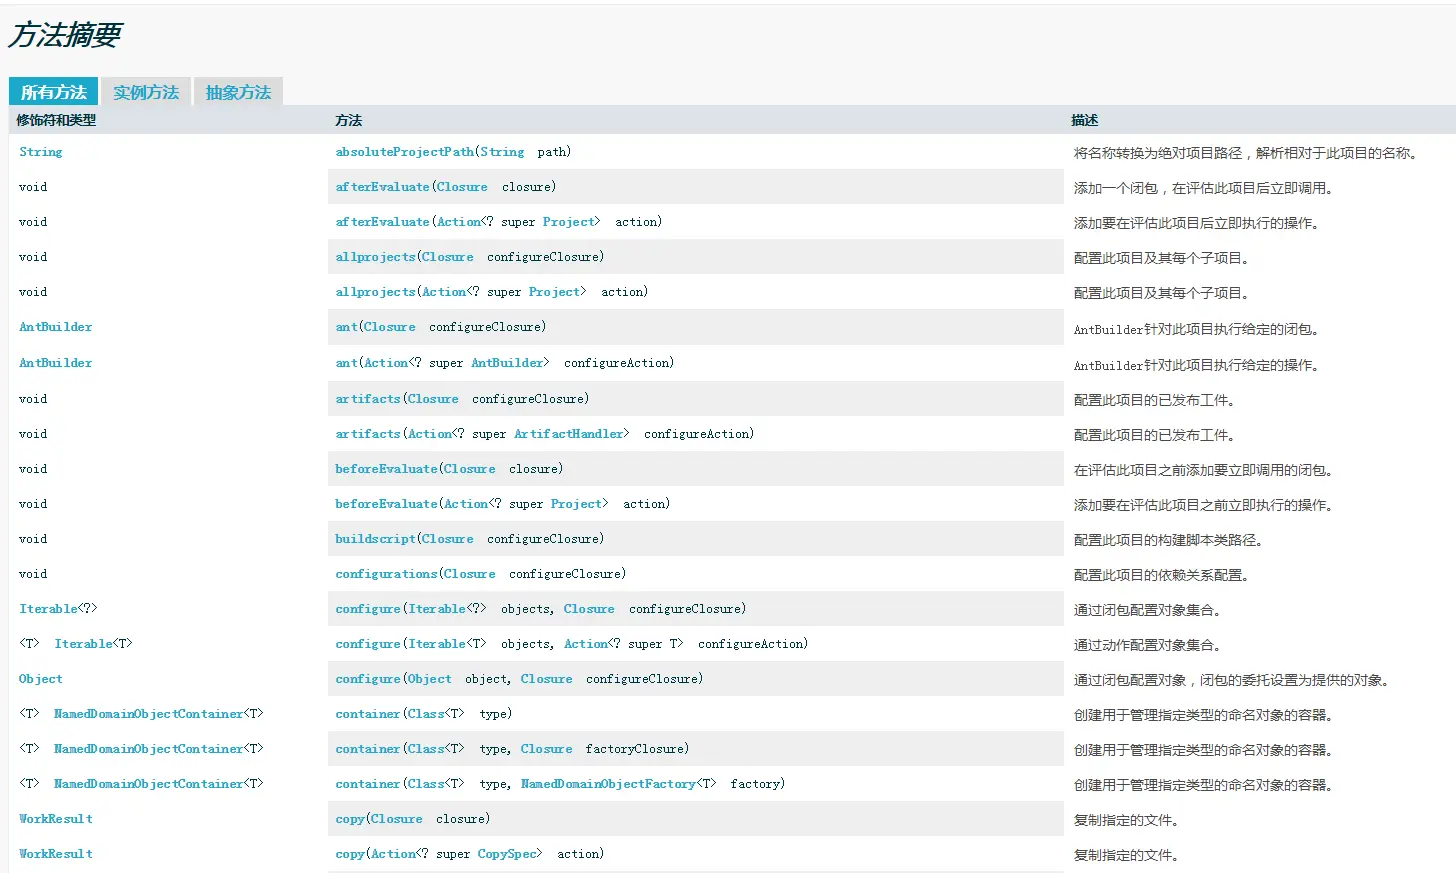Open AntBuilder parameter link in ant(Action) row
Image resolution: width=1456 pixels, height=873 pixels.
[507, 363]
